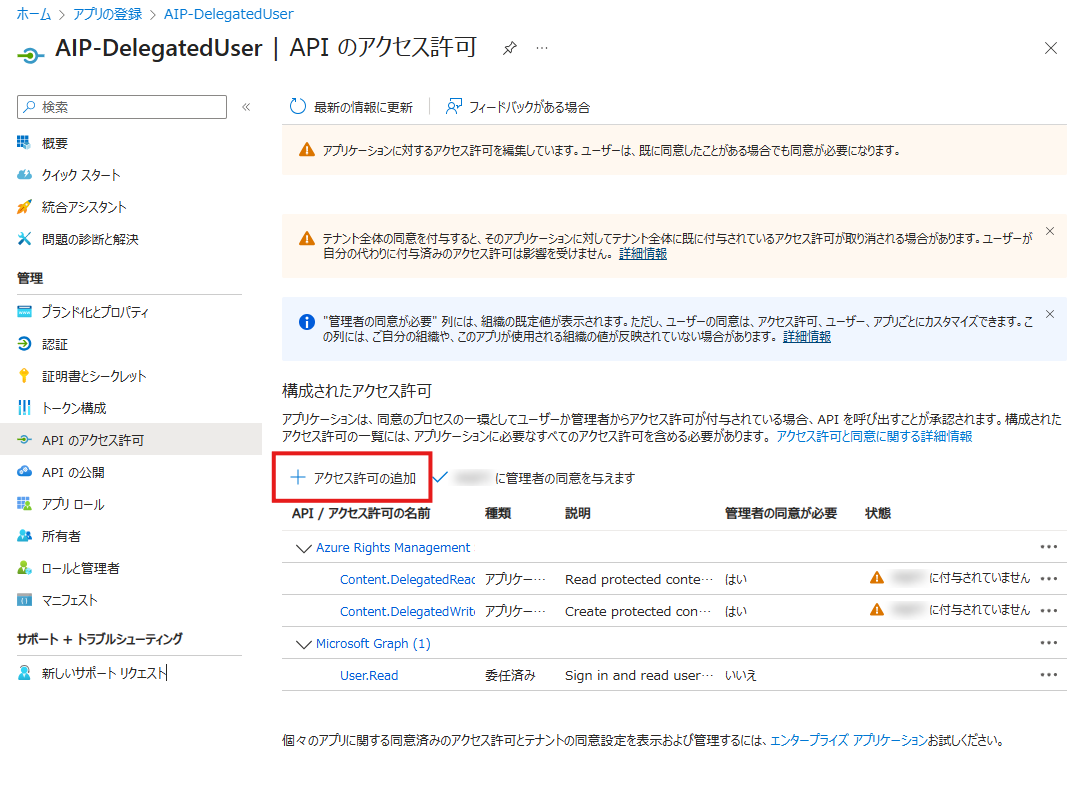Open フィードバックがある場合 feedback
Viewport: 1085px width, 788px height.
tap(518, 107)
